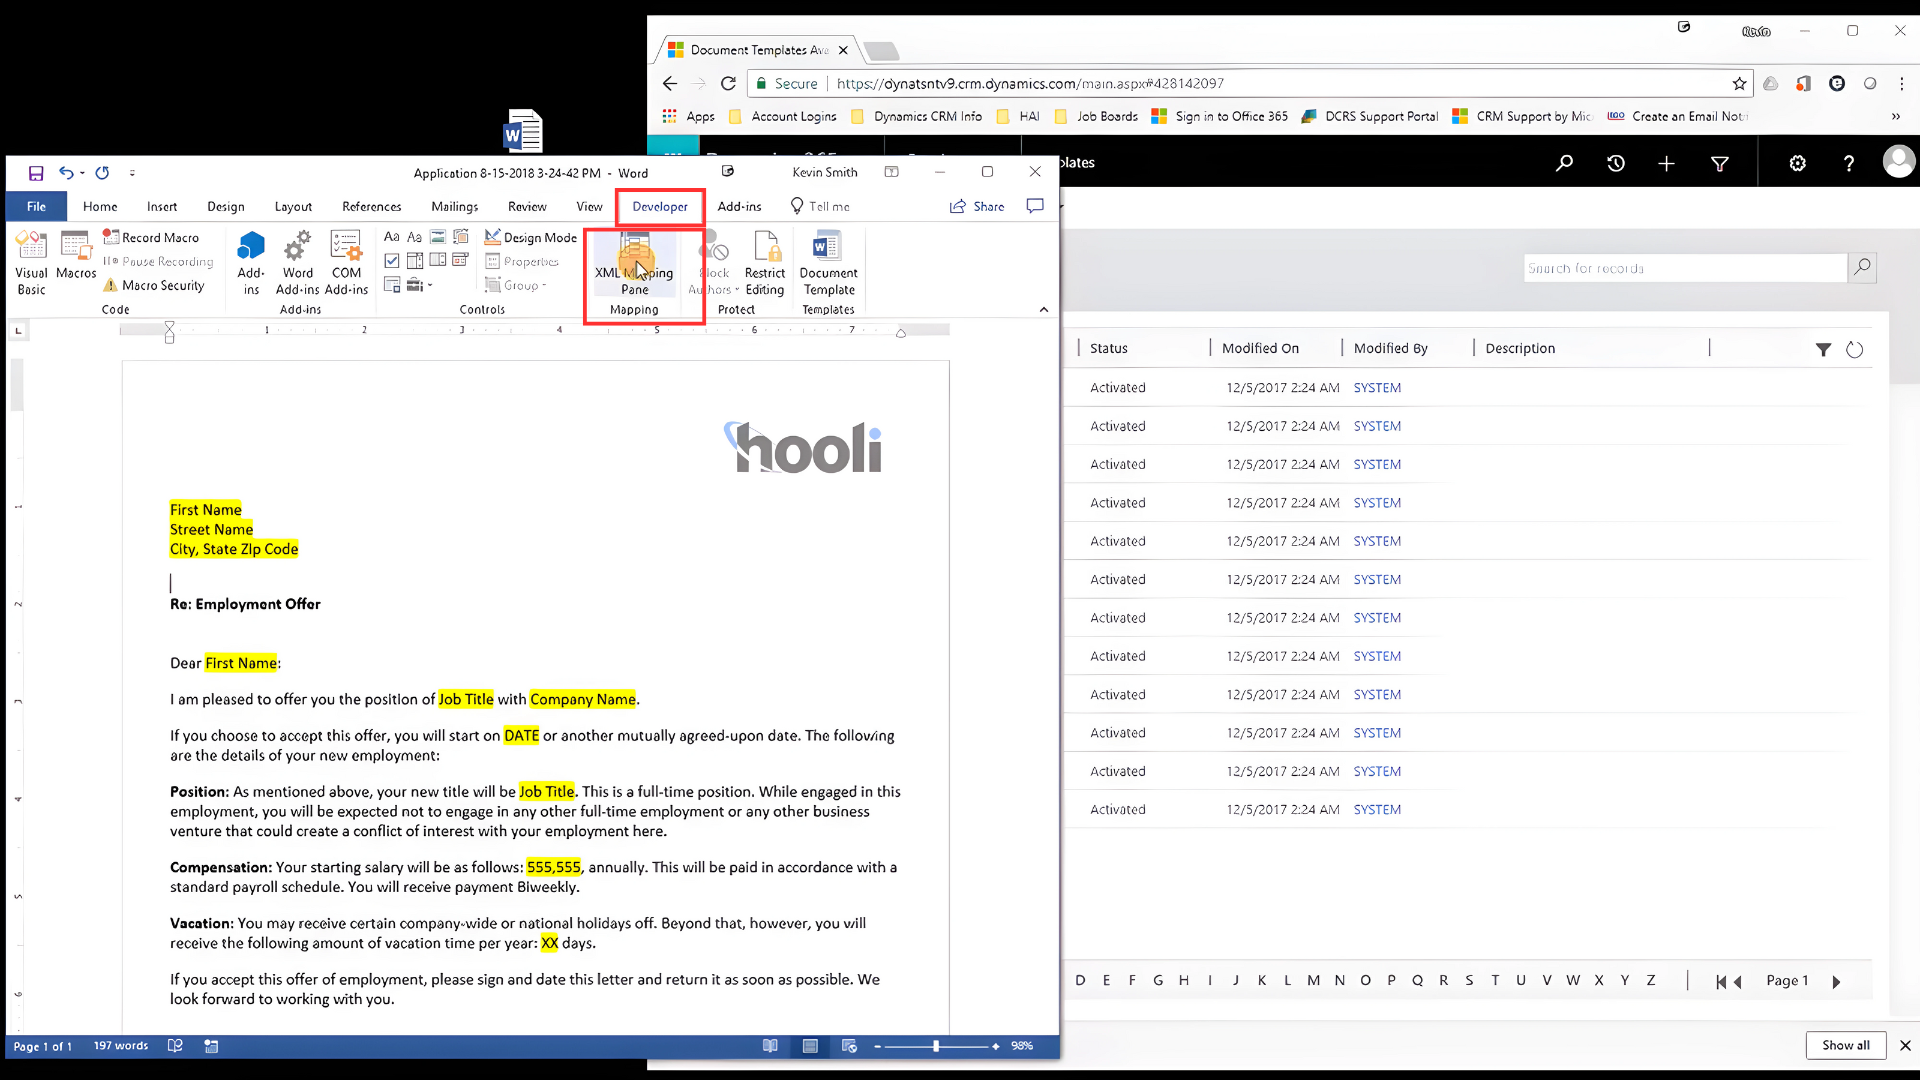The height and width of the screenshot is (1080, 1920).
Task: Adjust the Word zoom slider
Action: point(936,1046)
